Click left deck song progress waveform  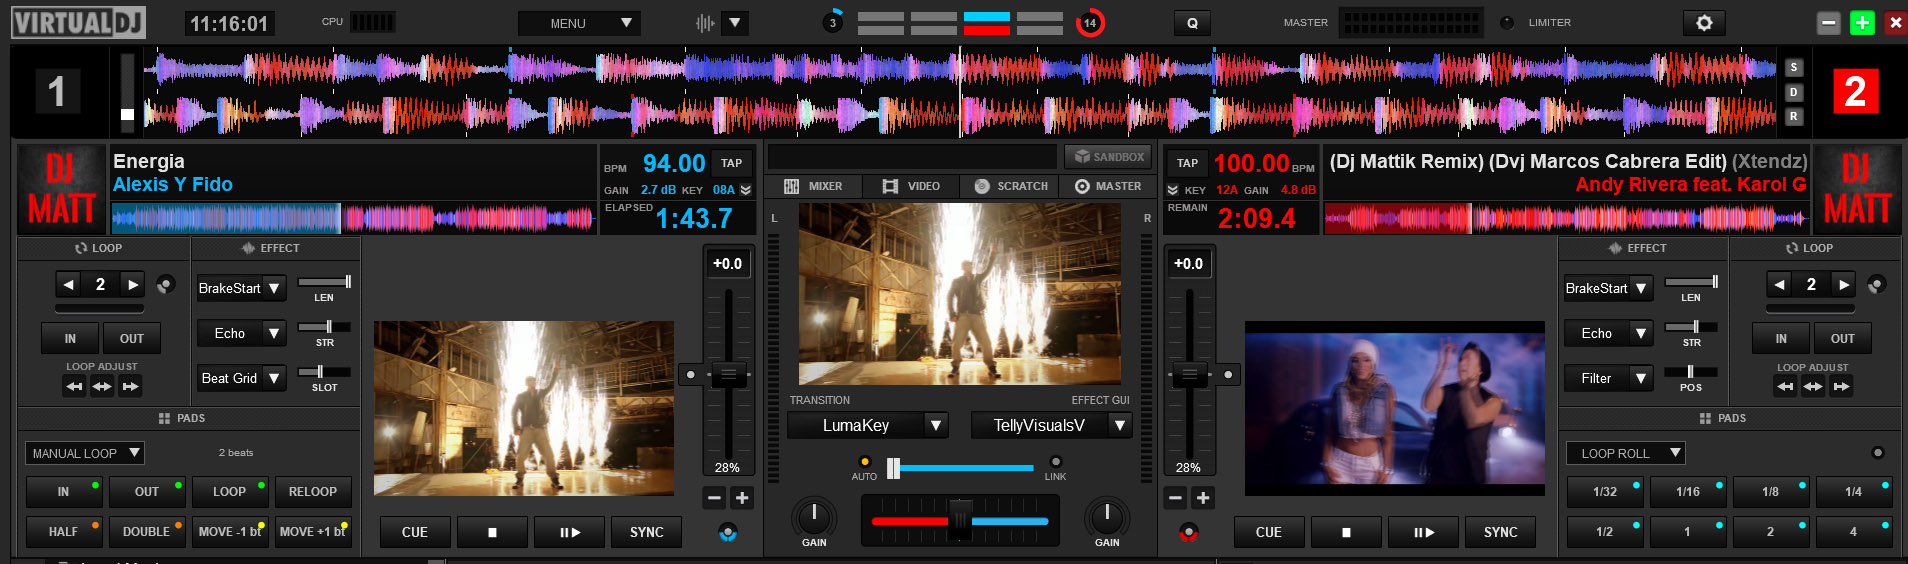(x=353, y=217)
